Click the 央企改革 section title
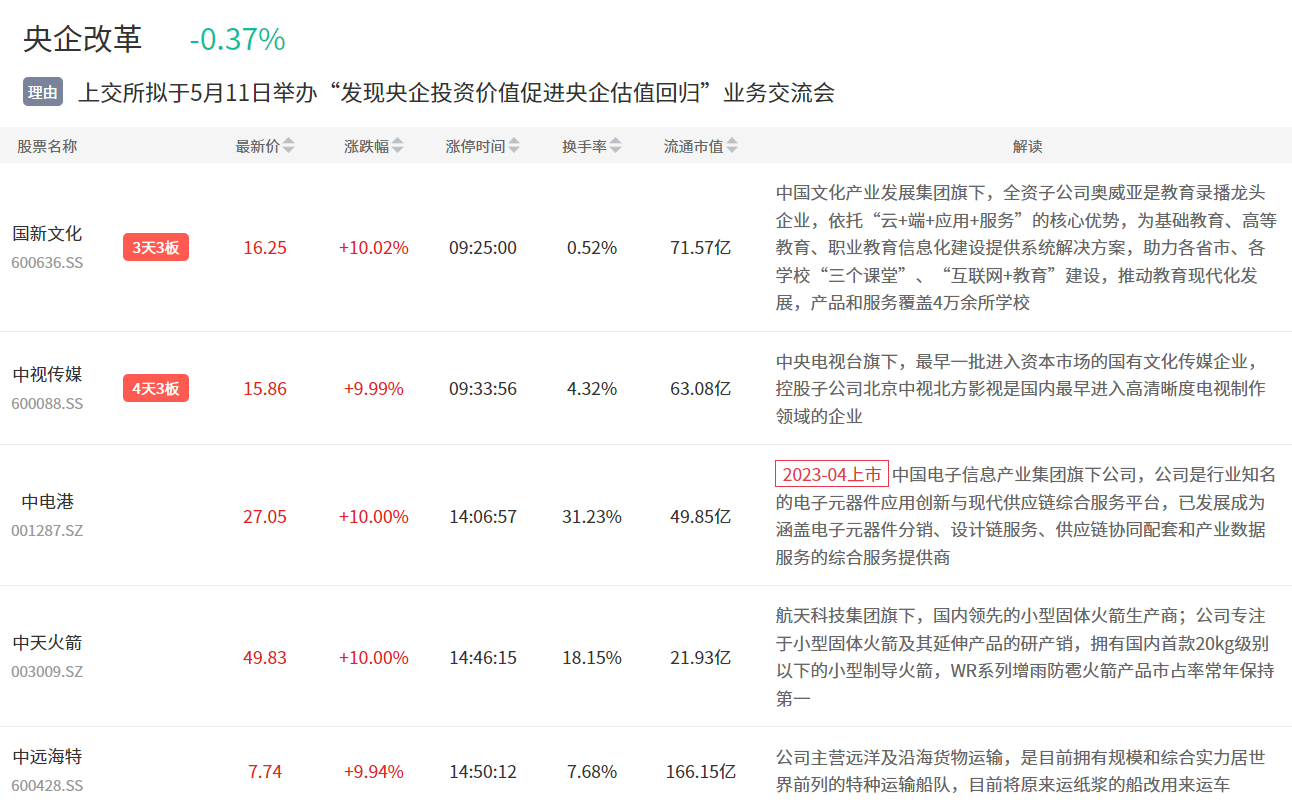This screenshot has width=1292, height=809. click(83, 39)
